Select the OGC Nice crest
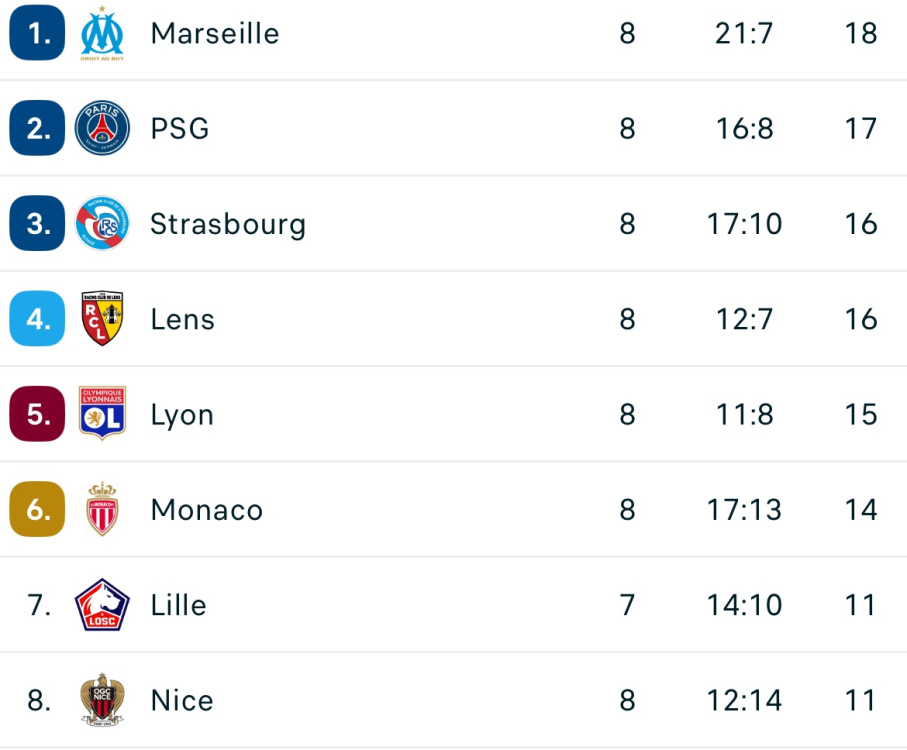The height and width of the screenshot is (750, 907). (102, 700)
